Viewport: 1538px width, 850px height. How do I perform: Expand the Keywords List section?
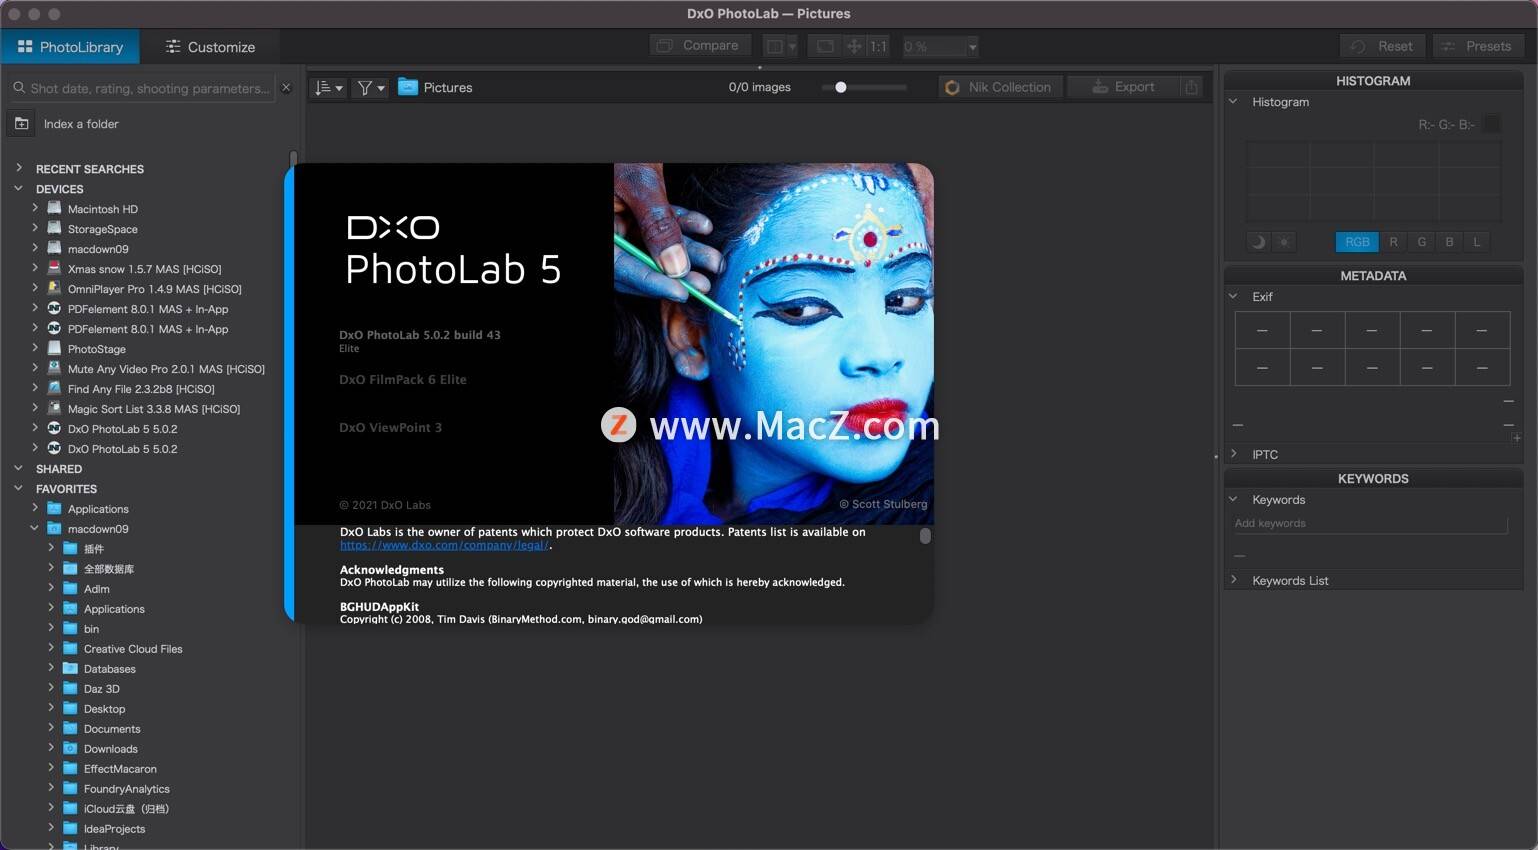point(1233,579)
